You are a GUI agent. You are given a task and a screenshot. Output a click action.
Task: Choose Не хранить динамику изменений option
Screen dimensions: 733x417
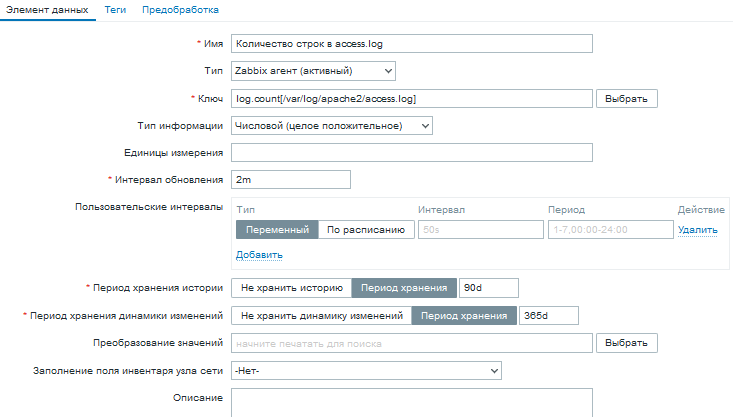point(321,316)
